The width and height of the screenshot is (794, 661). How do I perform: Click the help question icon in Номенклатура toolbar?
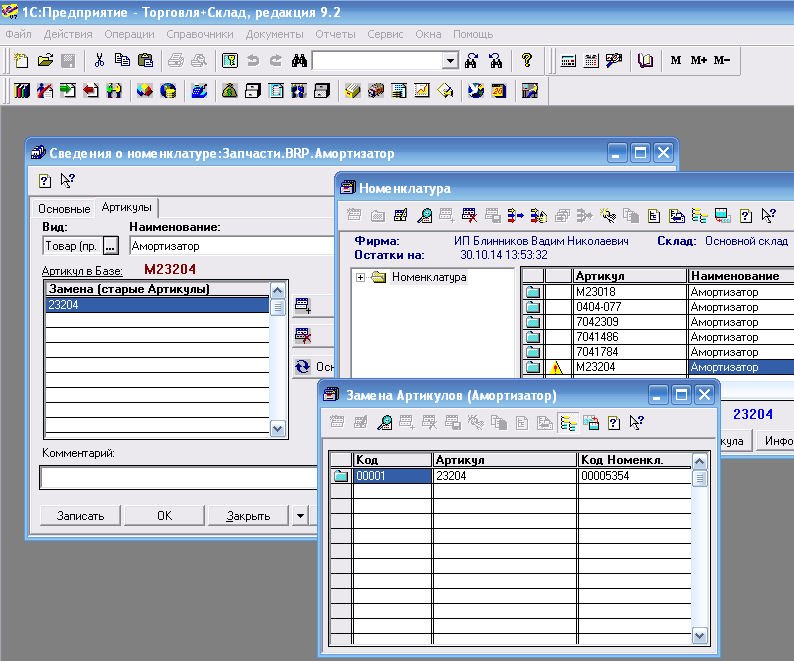(745, 216)
